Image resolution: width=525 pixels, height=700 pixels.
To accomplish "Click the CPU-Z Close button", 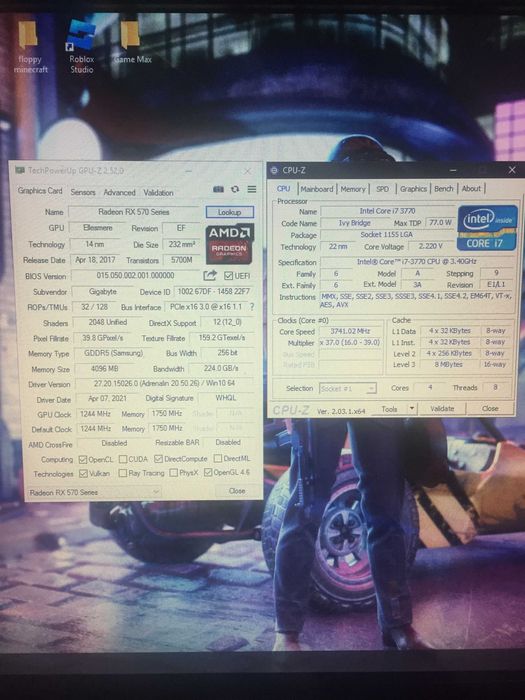I will pos(490,408).
